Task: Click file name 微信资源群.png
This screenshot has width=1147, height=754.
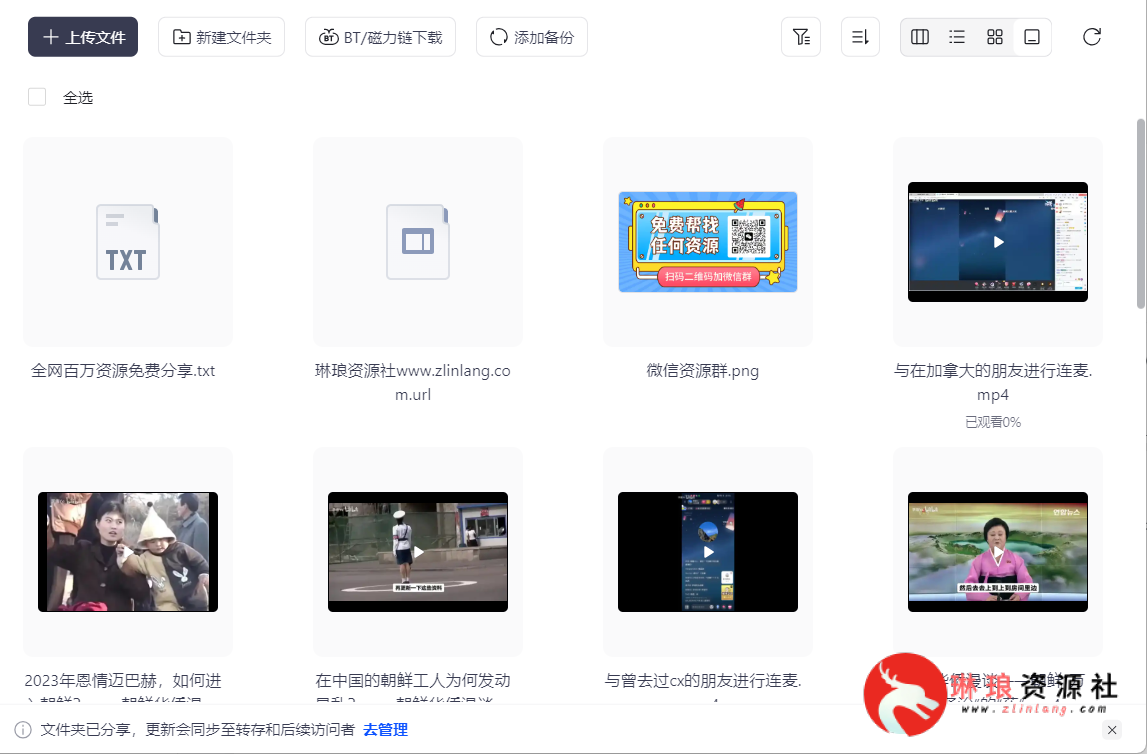Action: (x=702, y=371)
